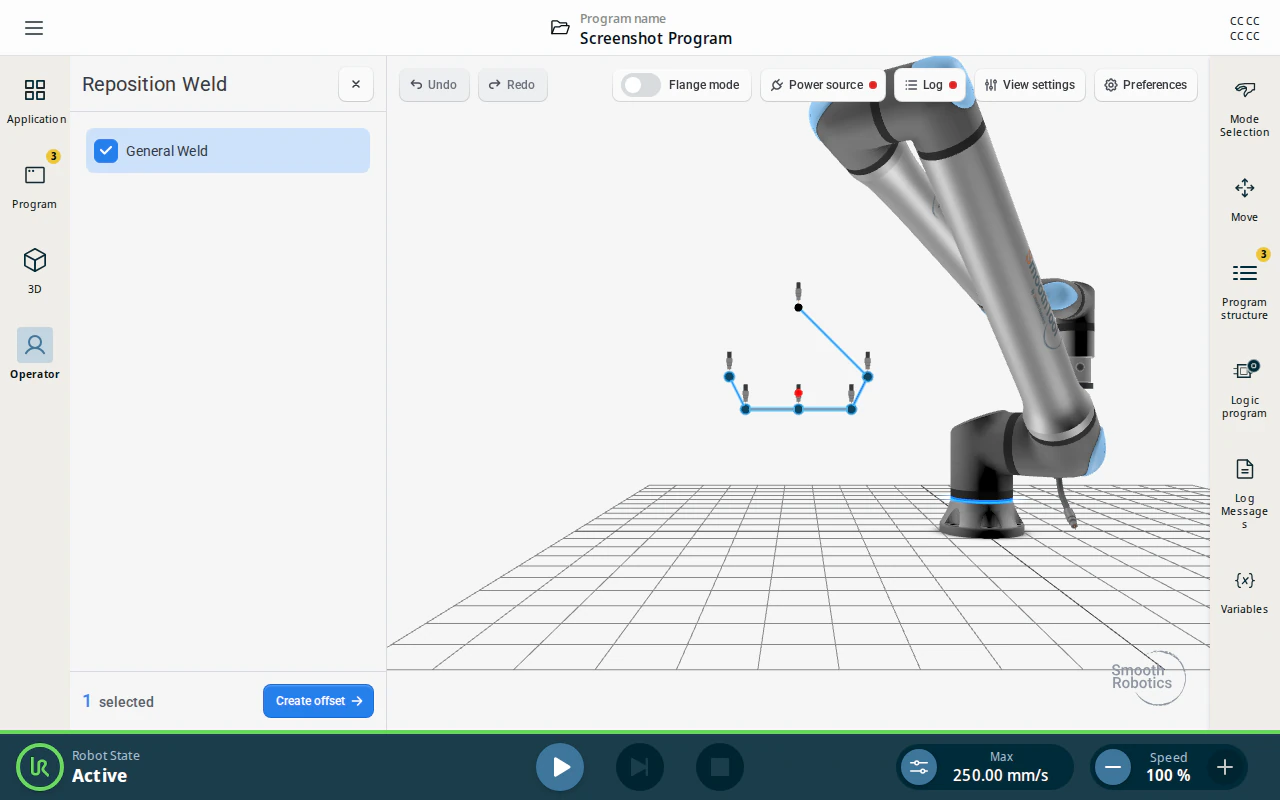Close the Reposition Weld panel
Viewport: 1280px width, 800px height.
pyautogui.click(x=356, y=85)
